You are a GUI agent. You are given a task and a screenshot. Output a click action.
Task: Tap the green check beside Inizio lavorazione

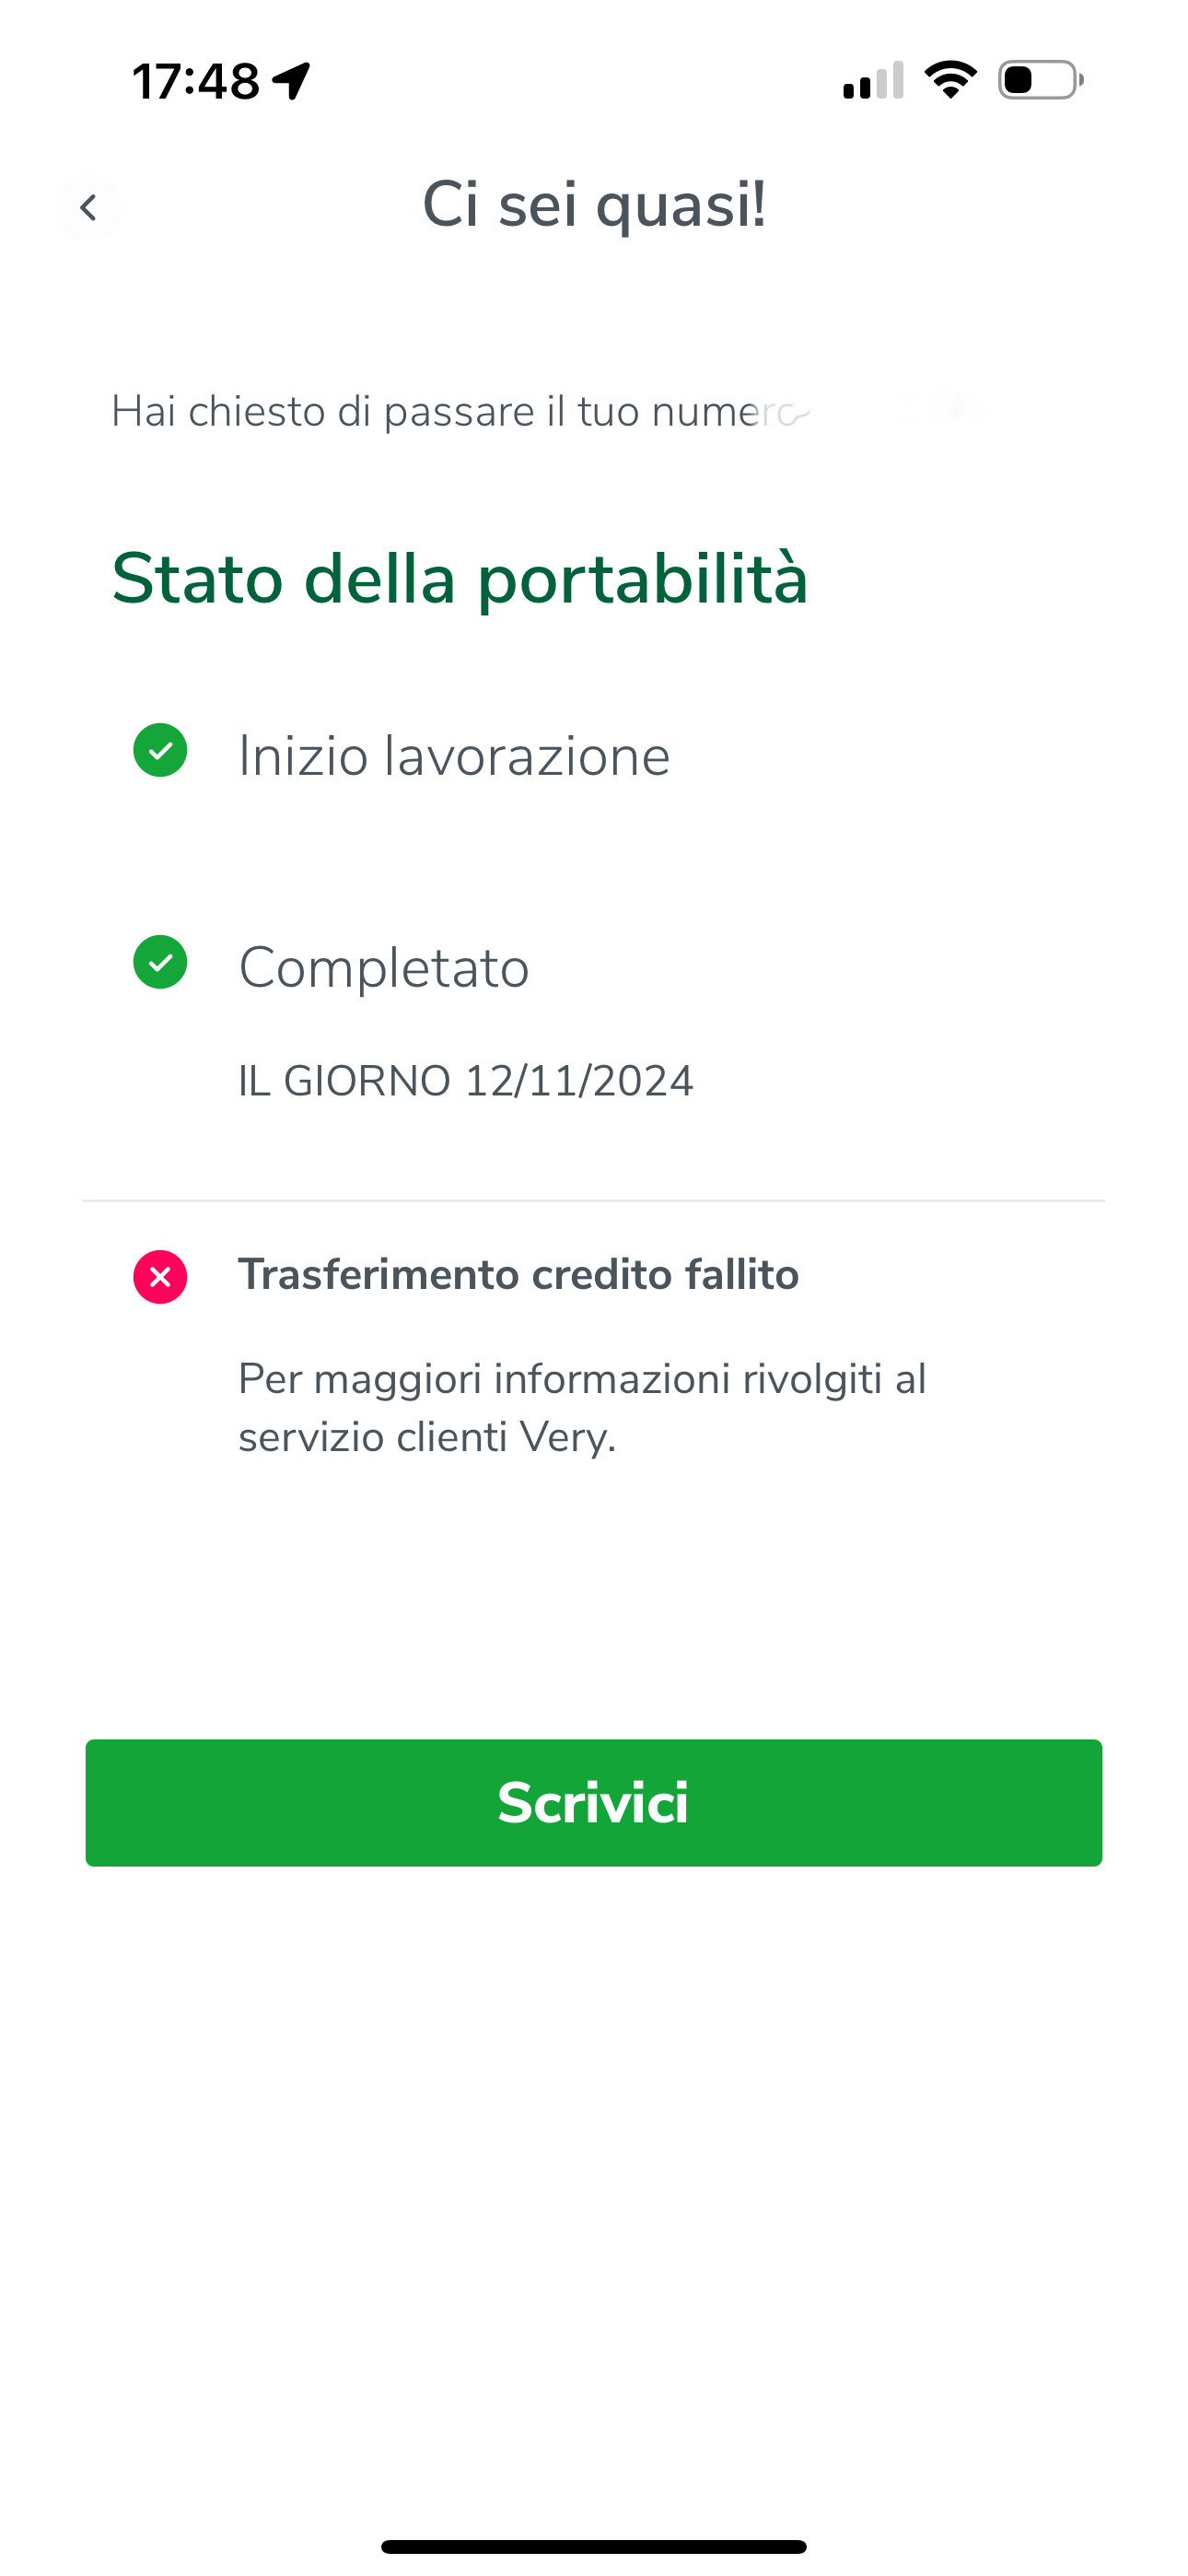pyautogui.click(x=160, y=750)
